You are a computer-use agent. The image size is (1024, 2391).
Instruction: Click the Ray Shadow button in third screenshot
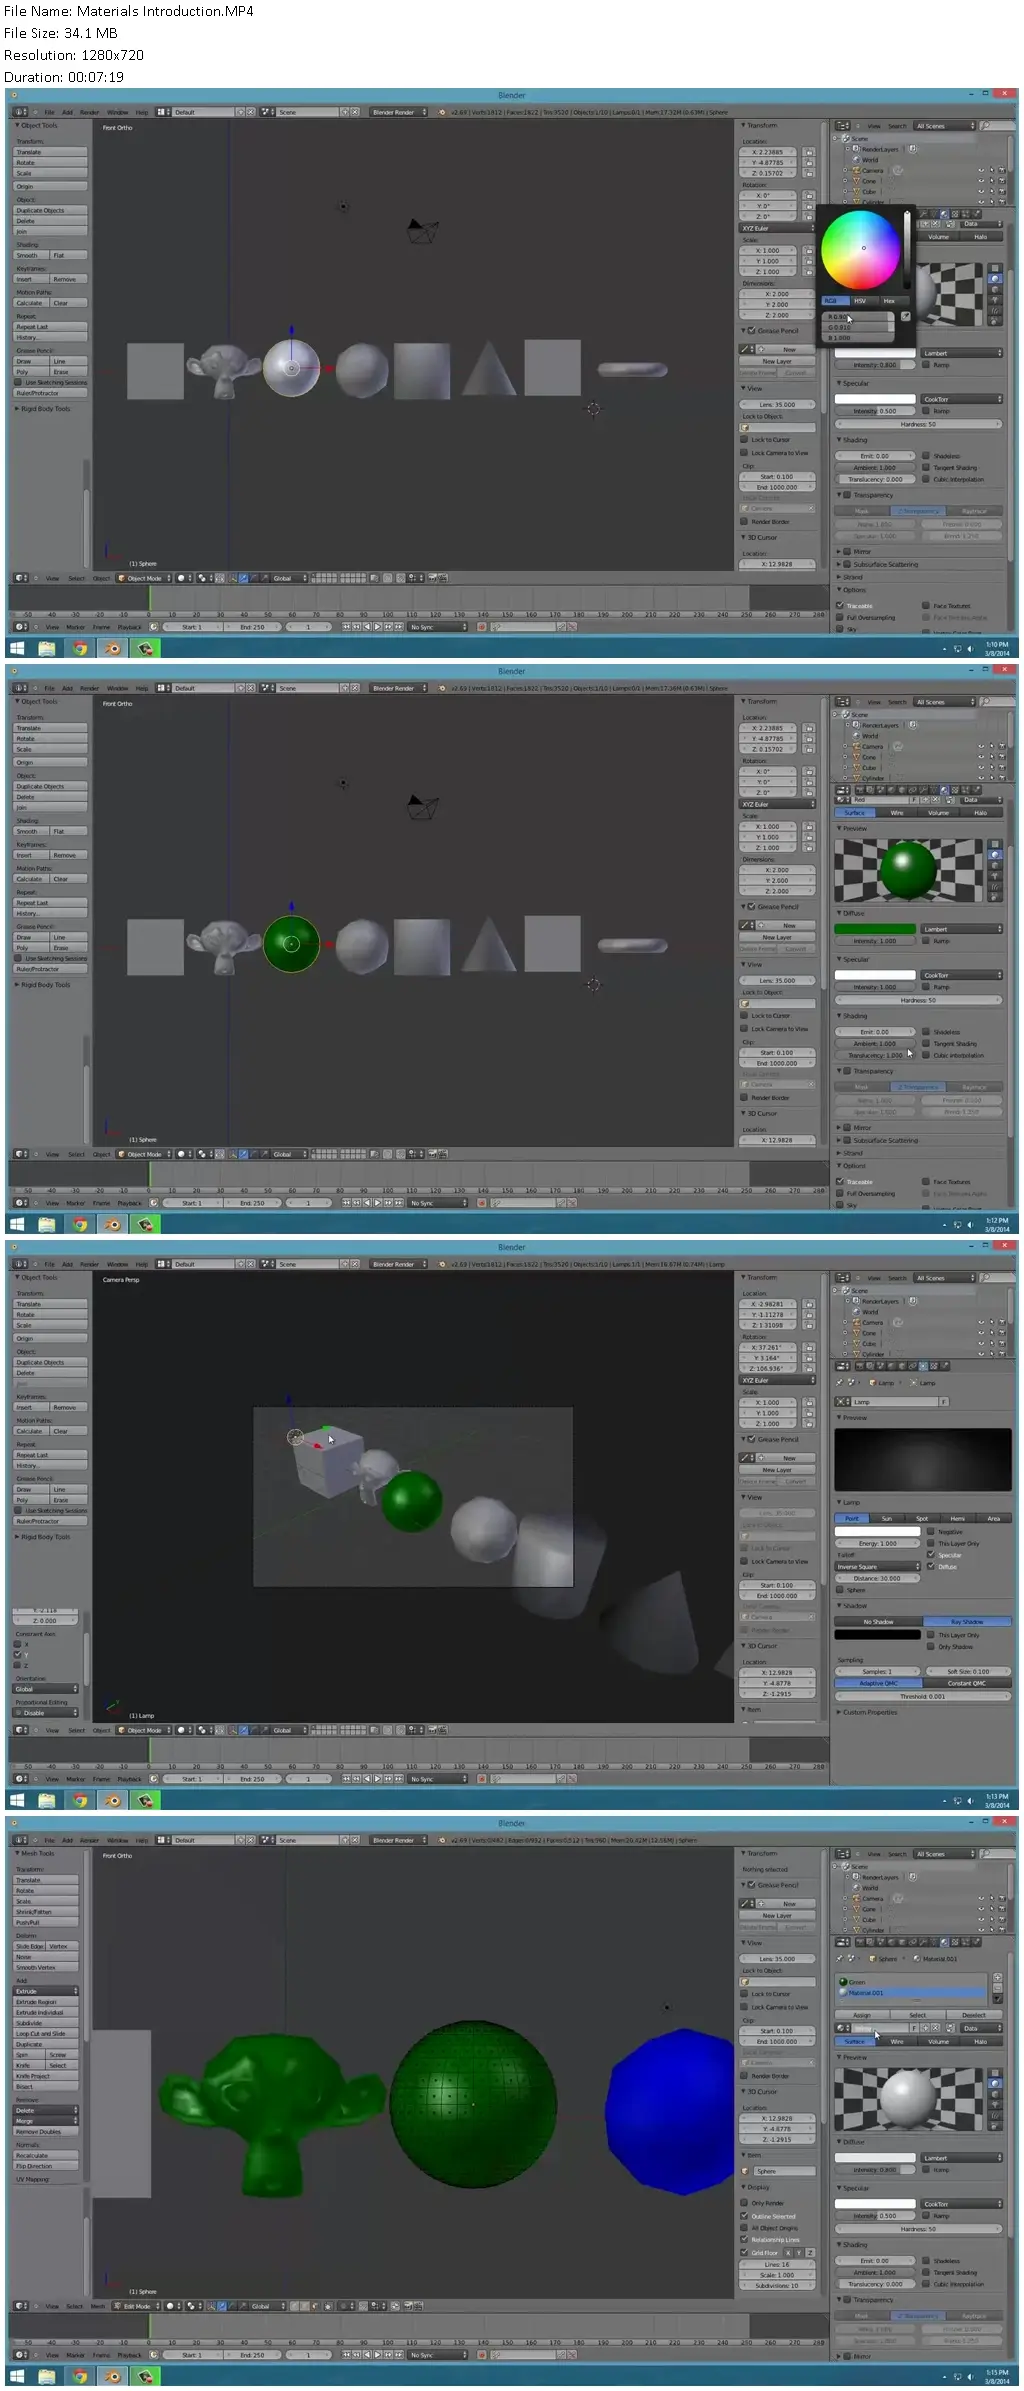967,1621
